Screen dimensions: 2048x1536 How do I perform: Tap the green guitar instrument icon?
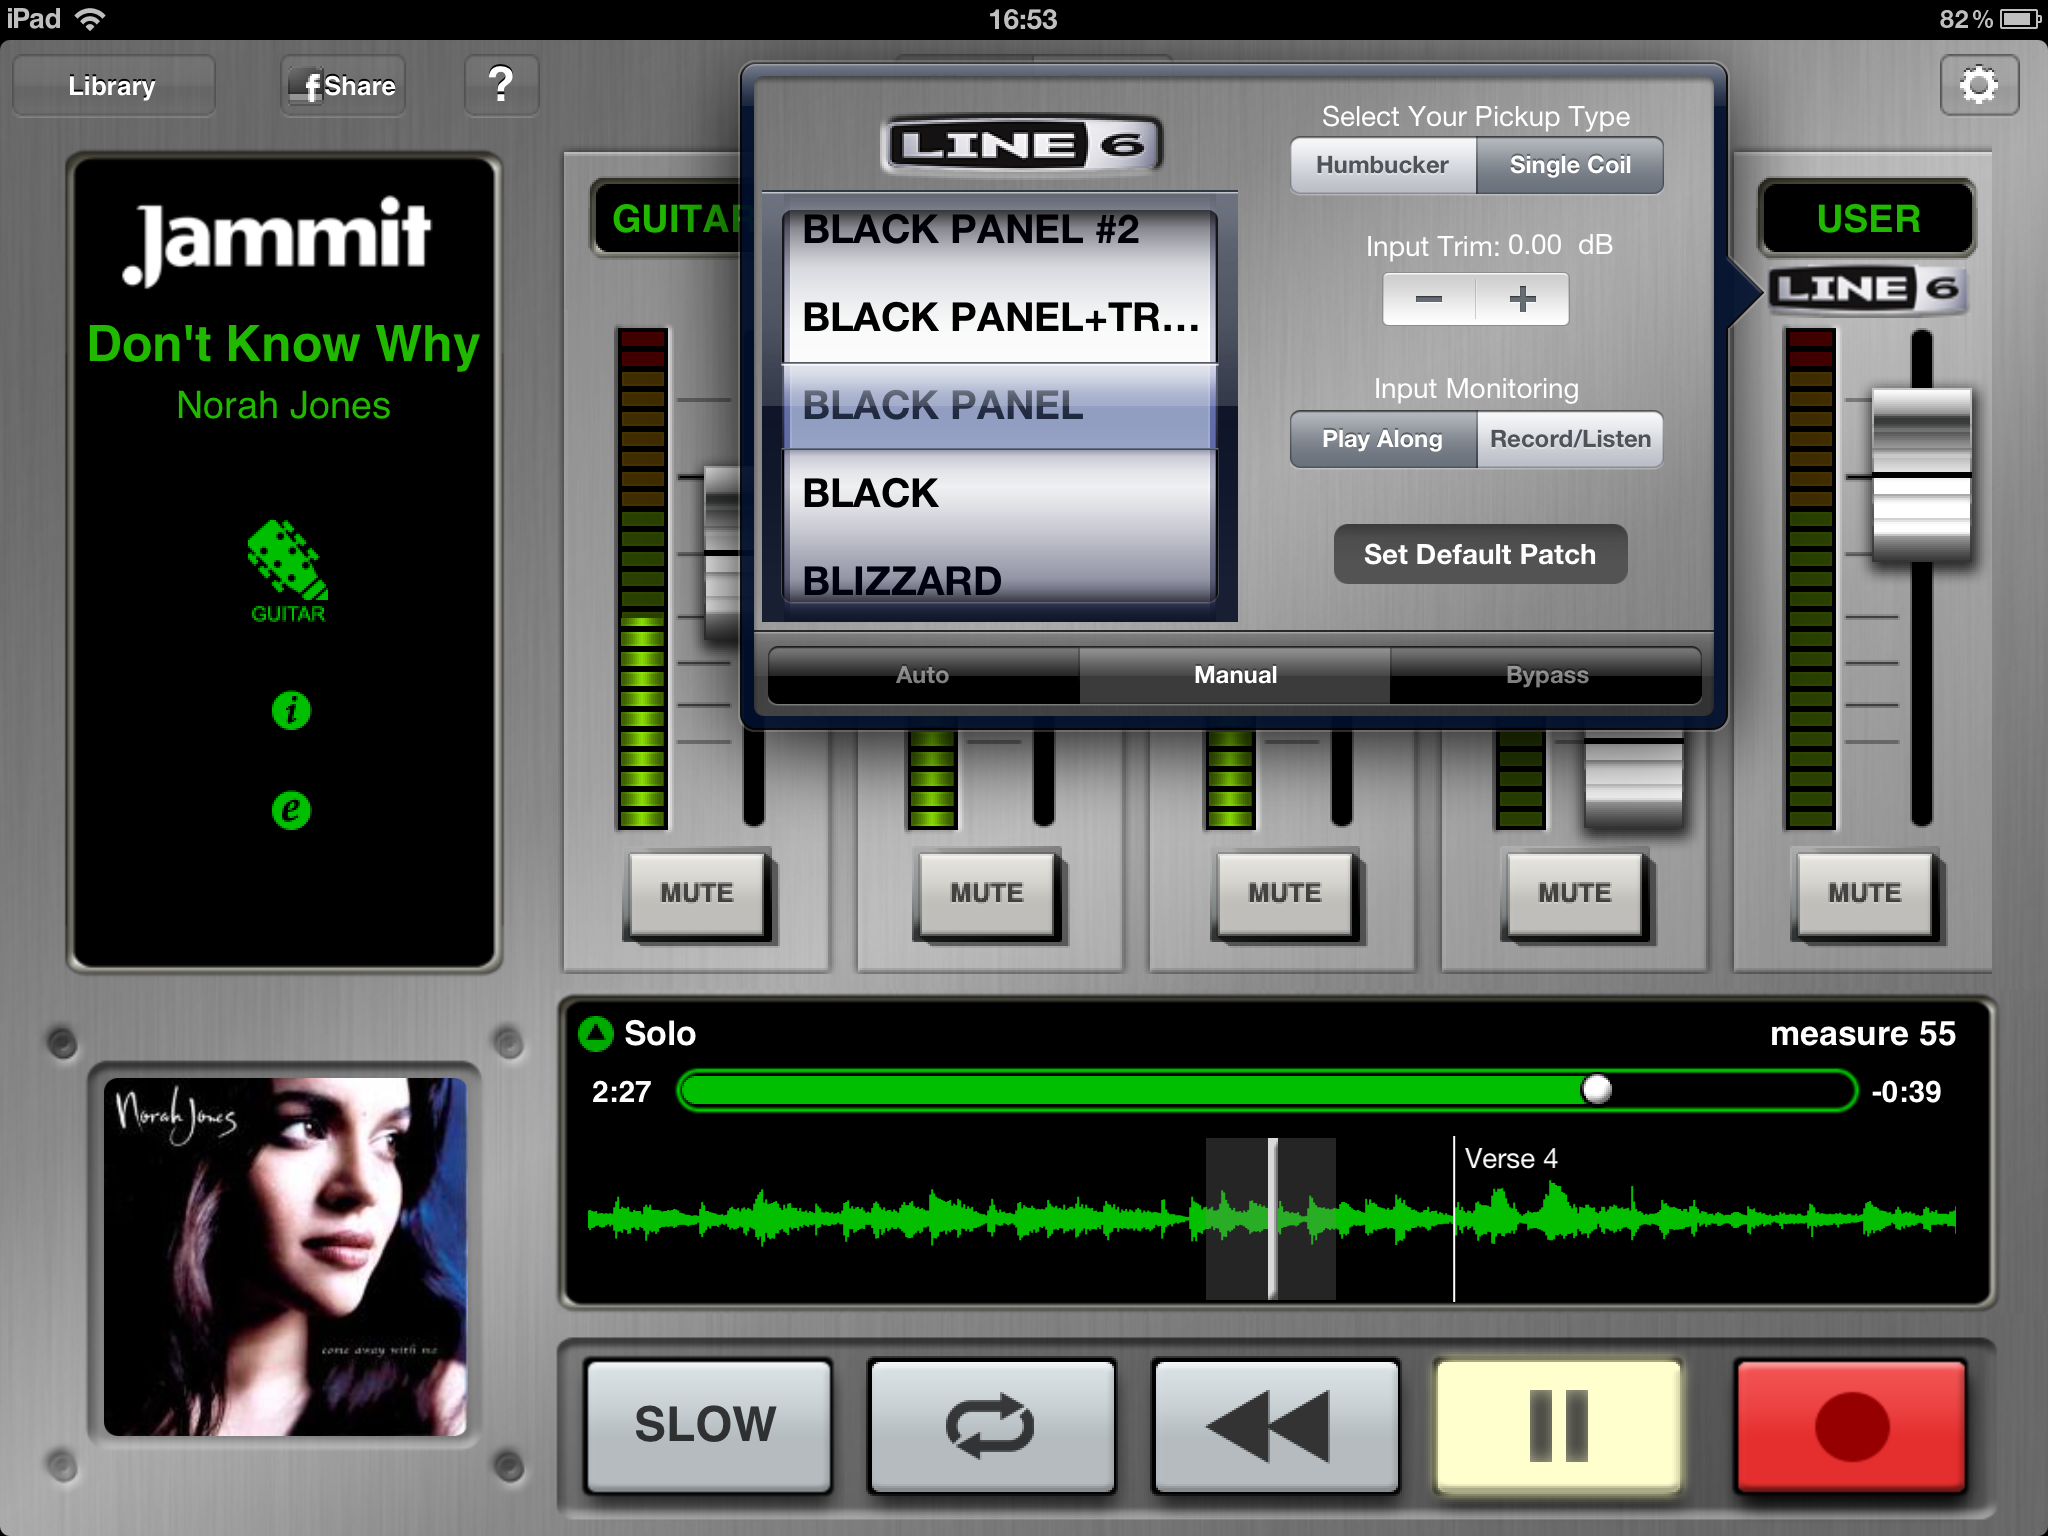click(288, 572)
